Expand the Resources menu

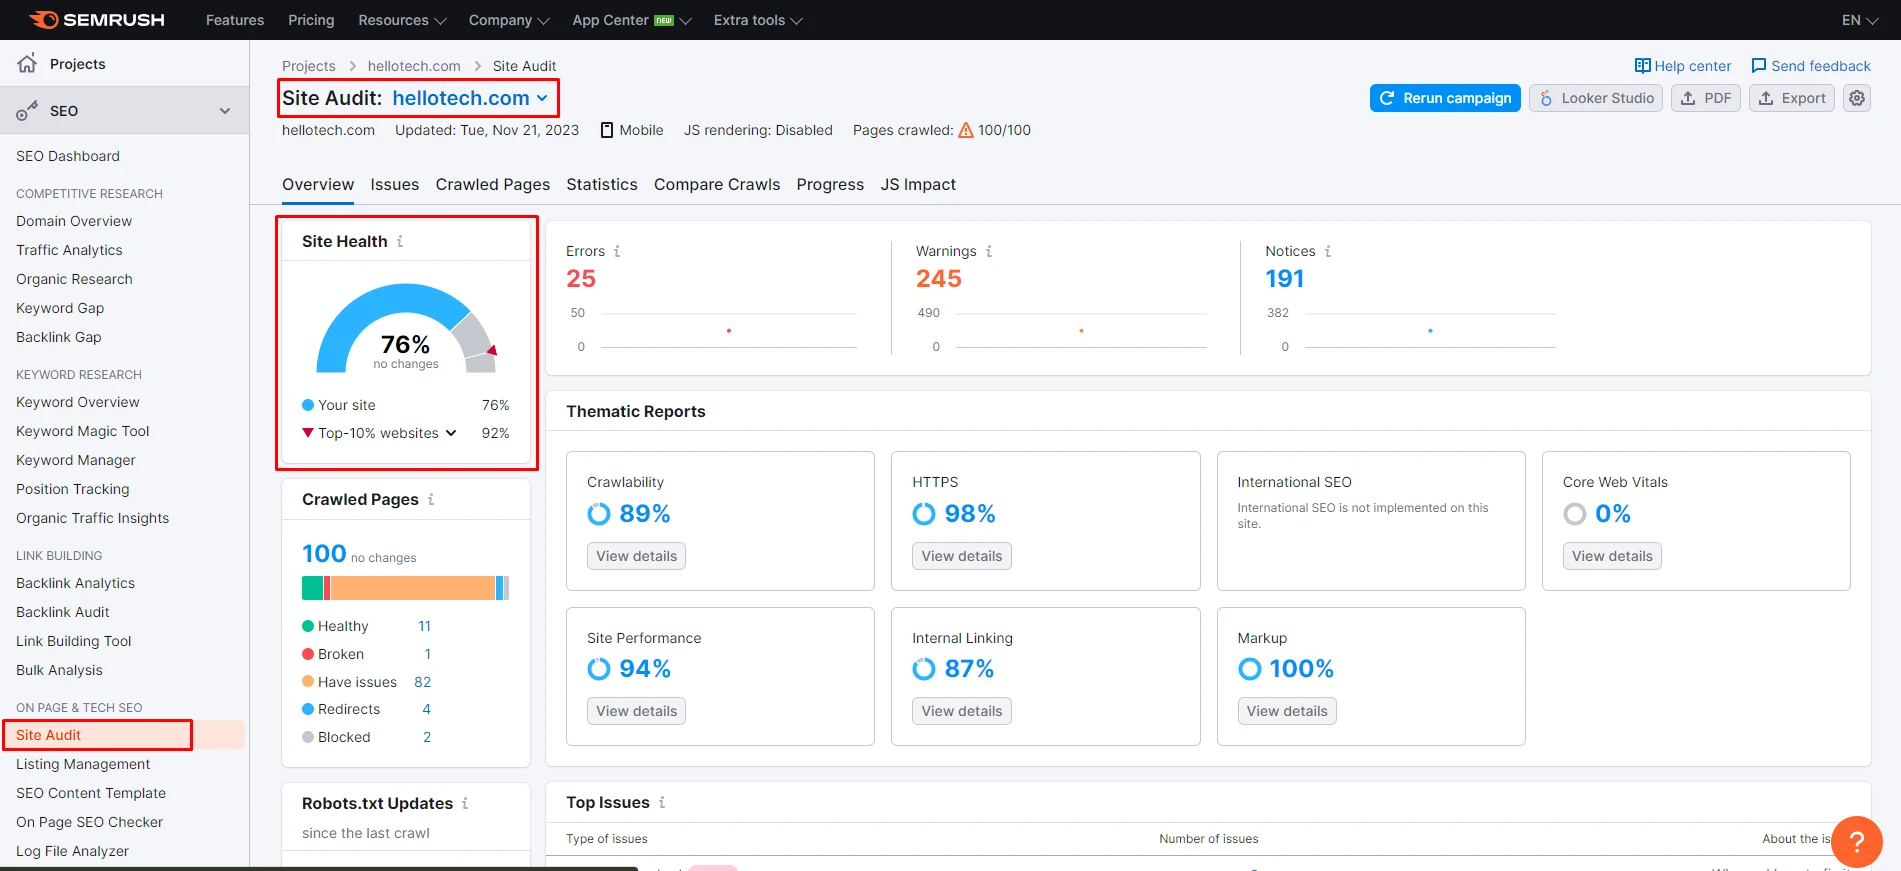(x=402, y=20)
